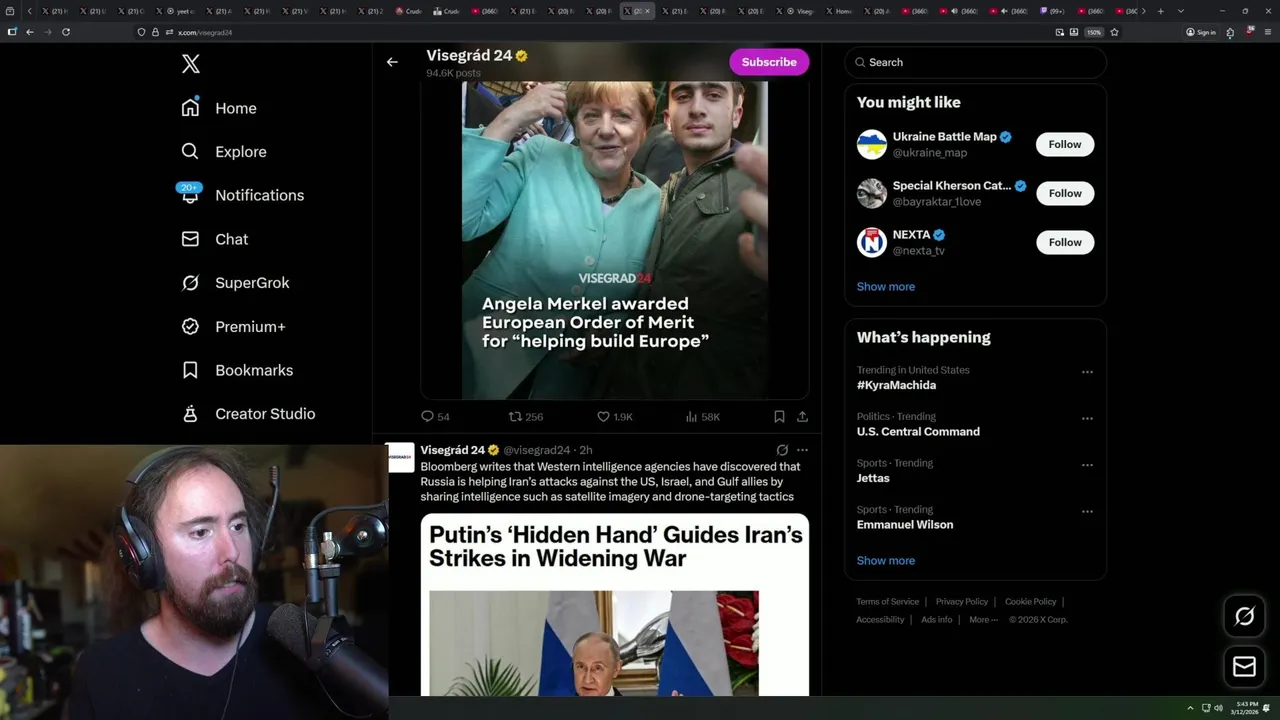Open the @visegrad24 handle link
This screenshot has width=1280, height=720.
(x=537, y=450)
